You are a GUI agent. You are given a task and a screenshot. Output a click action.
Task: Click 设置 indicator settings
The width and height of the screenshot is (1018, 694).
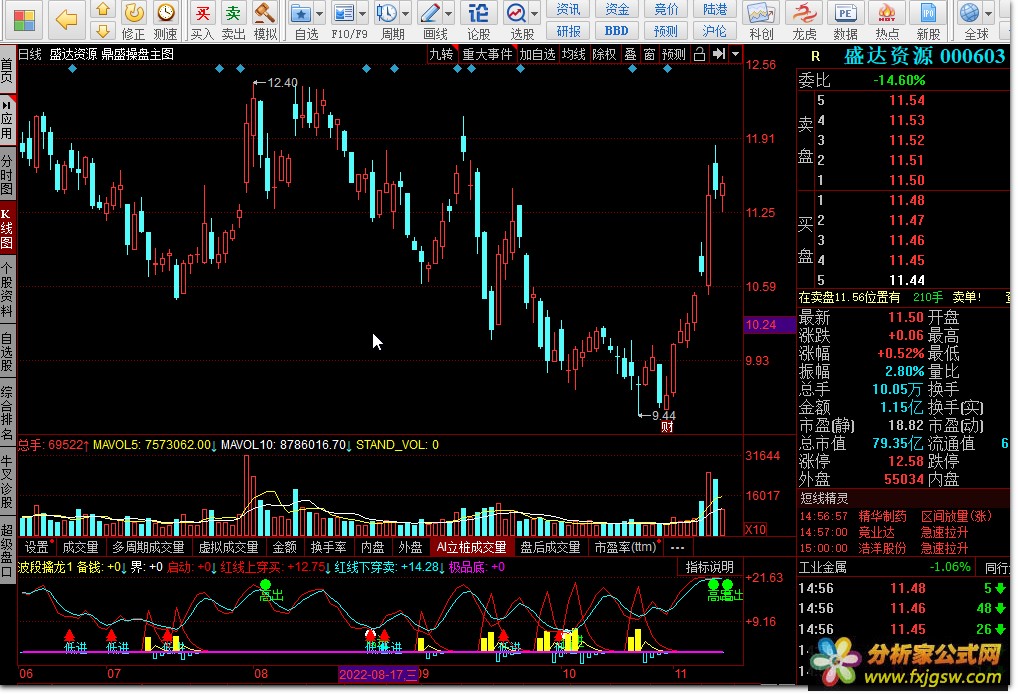[36, 547]
